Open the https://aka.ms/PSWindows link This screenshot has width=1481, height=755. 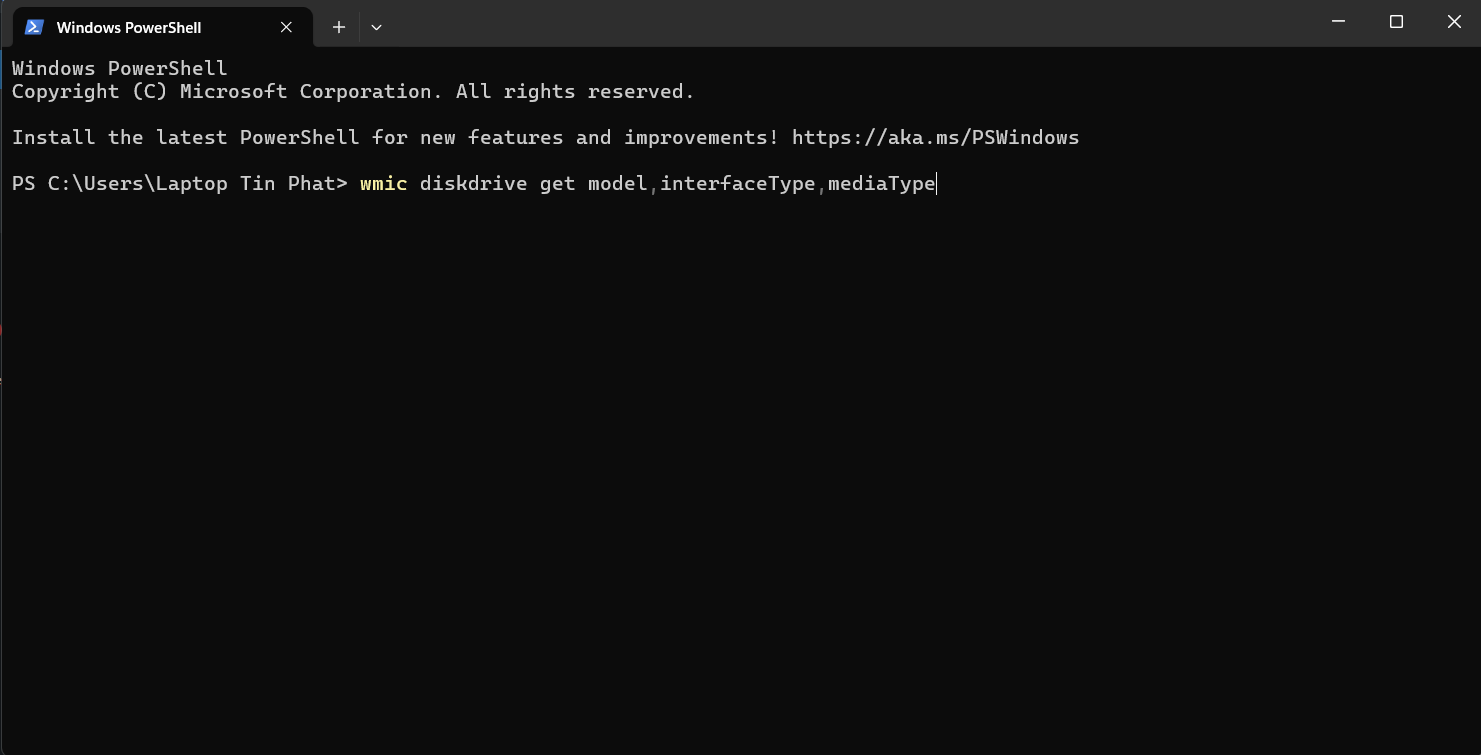(935, 137)
